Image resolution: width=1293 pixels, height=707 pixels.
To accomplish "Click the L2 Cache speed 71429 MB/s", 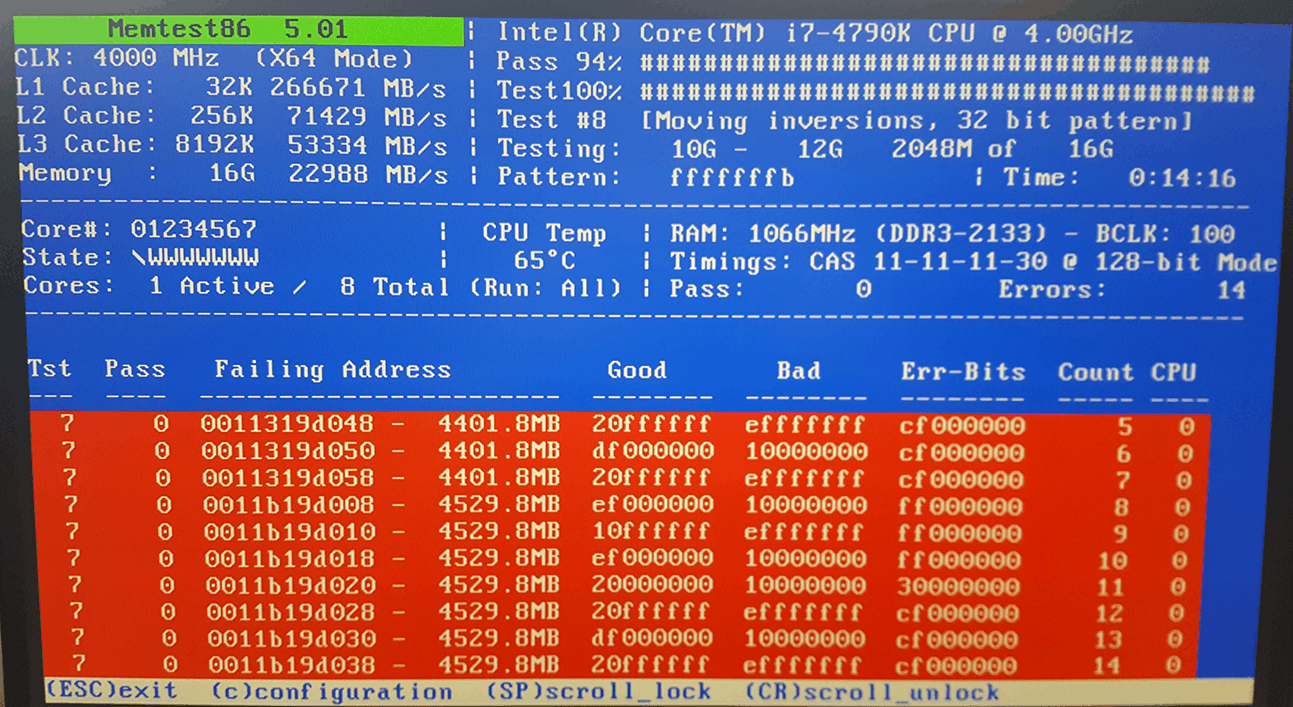I will click(x=366, y=116).
